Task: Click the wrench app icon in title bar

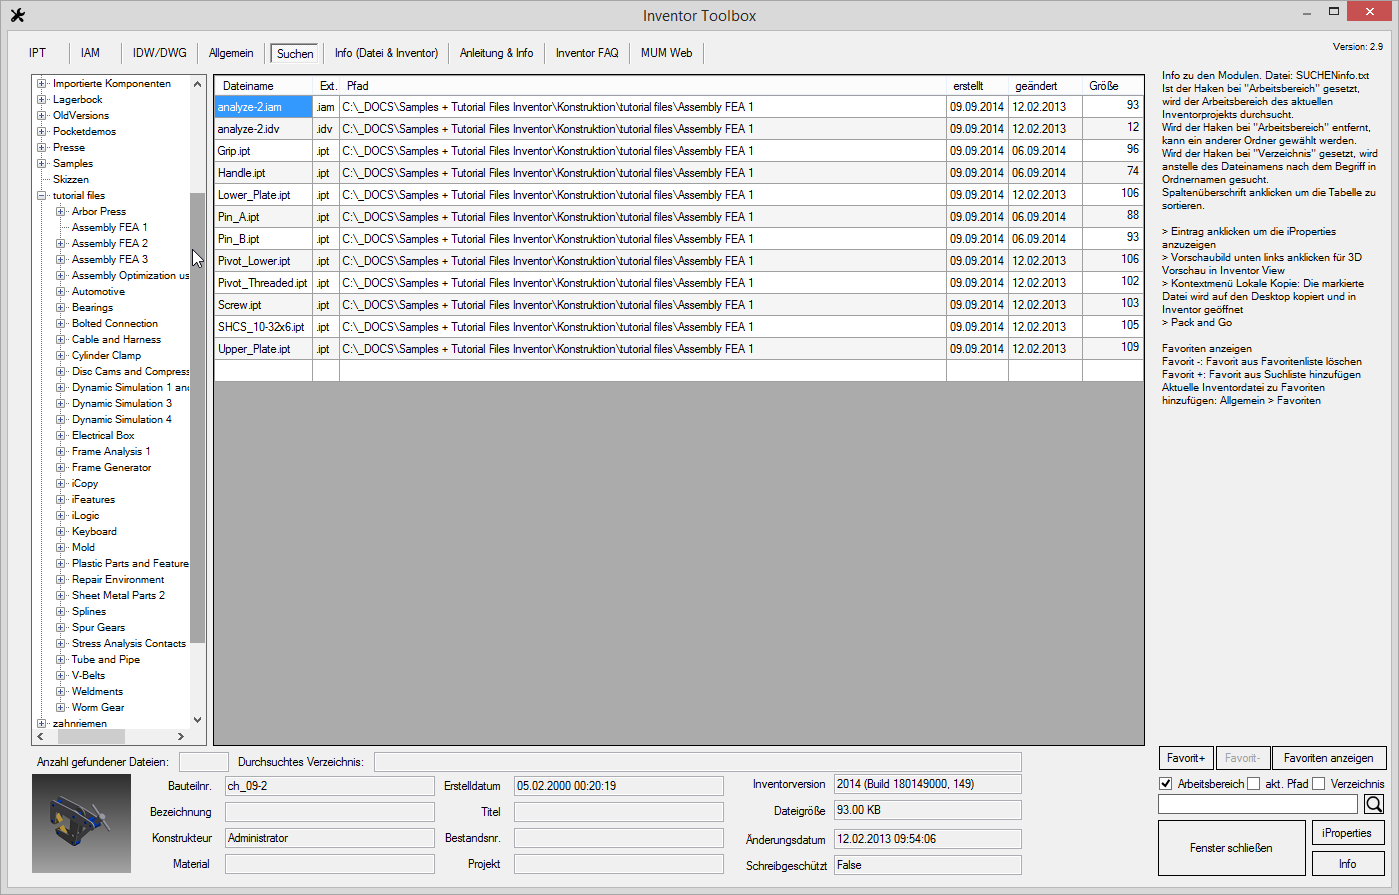Action: pos(17,15)
